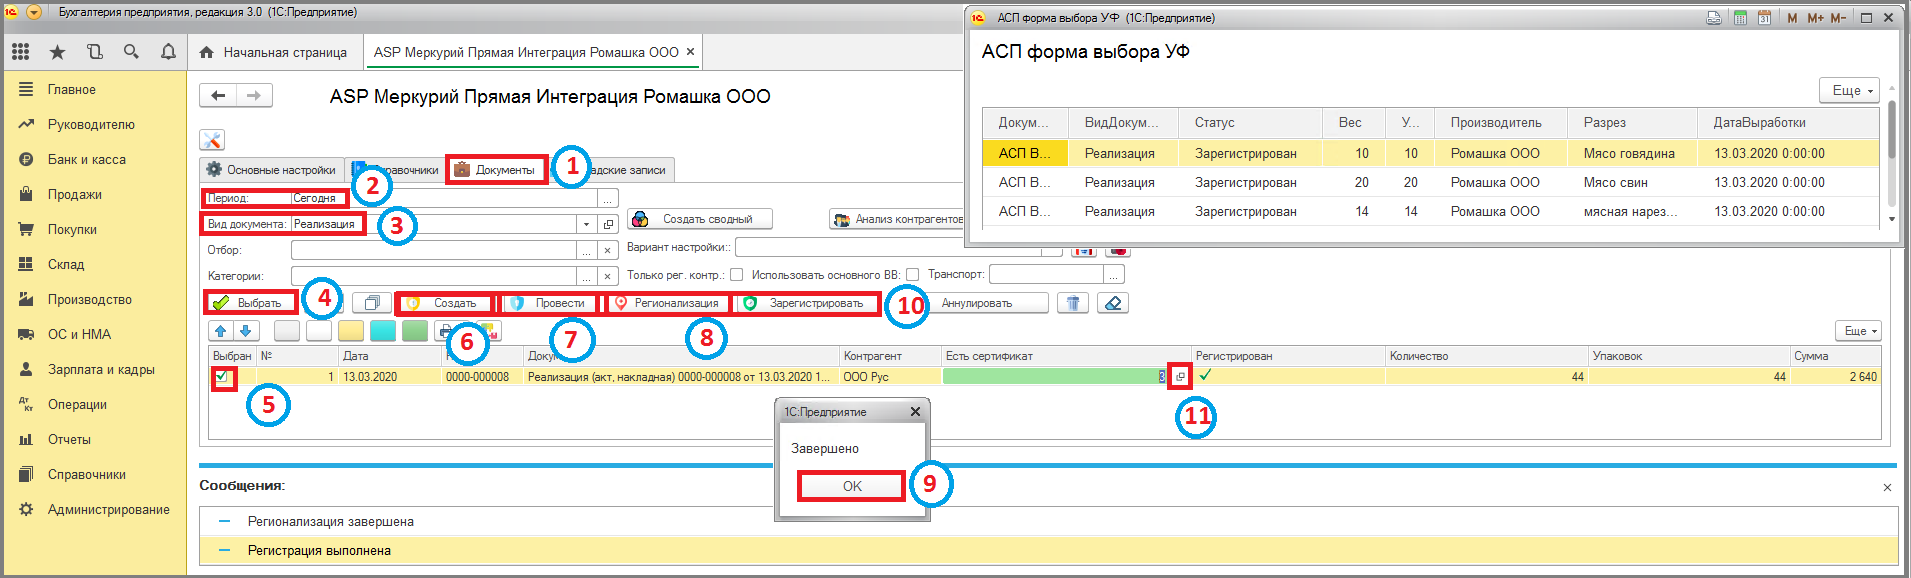Click the Провести button
1911x578 pixels.
pos(549,303)
